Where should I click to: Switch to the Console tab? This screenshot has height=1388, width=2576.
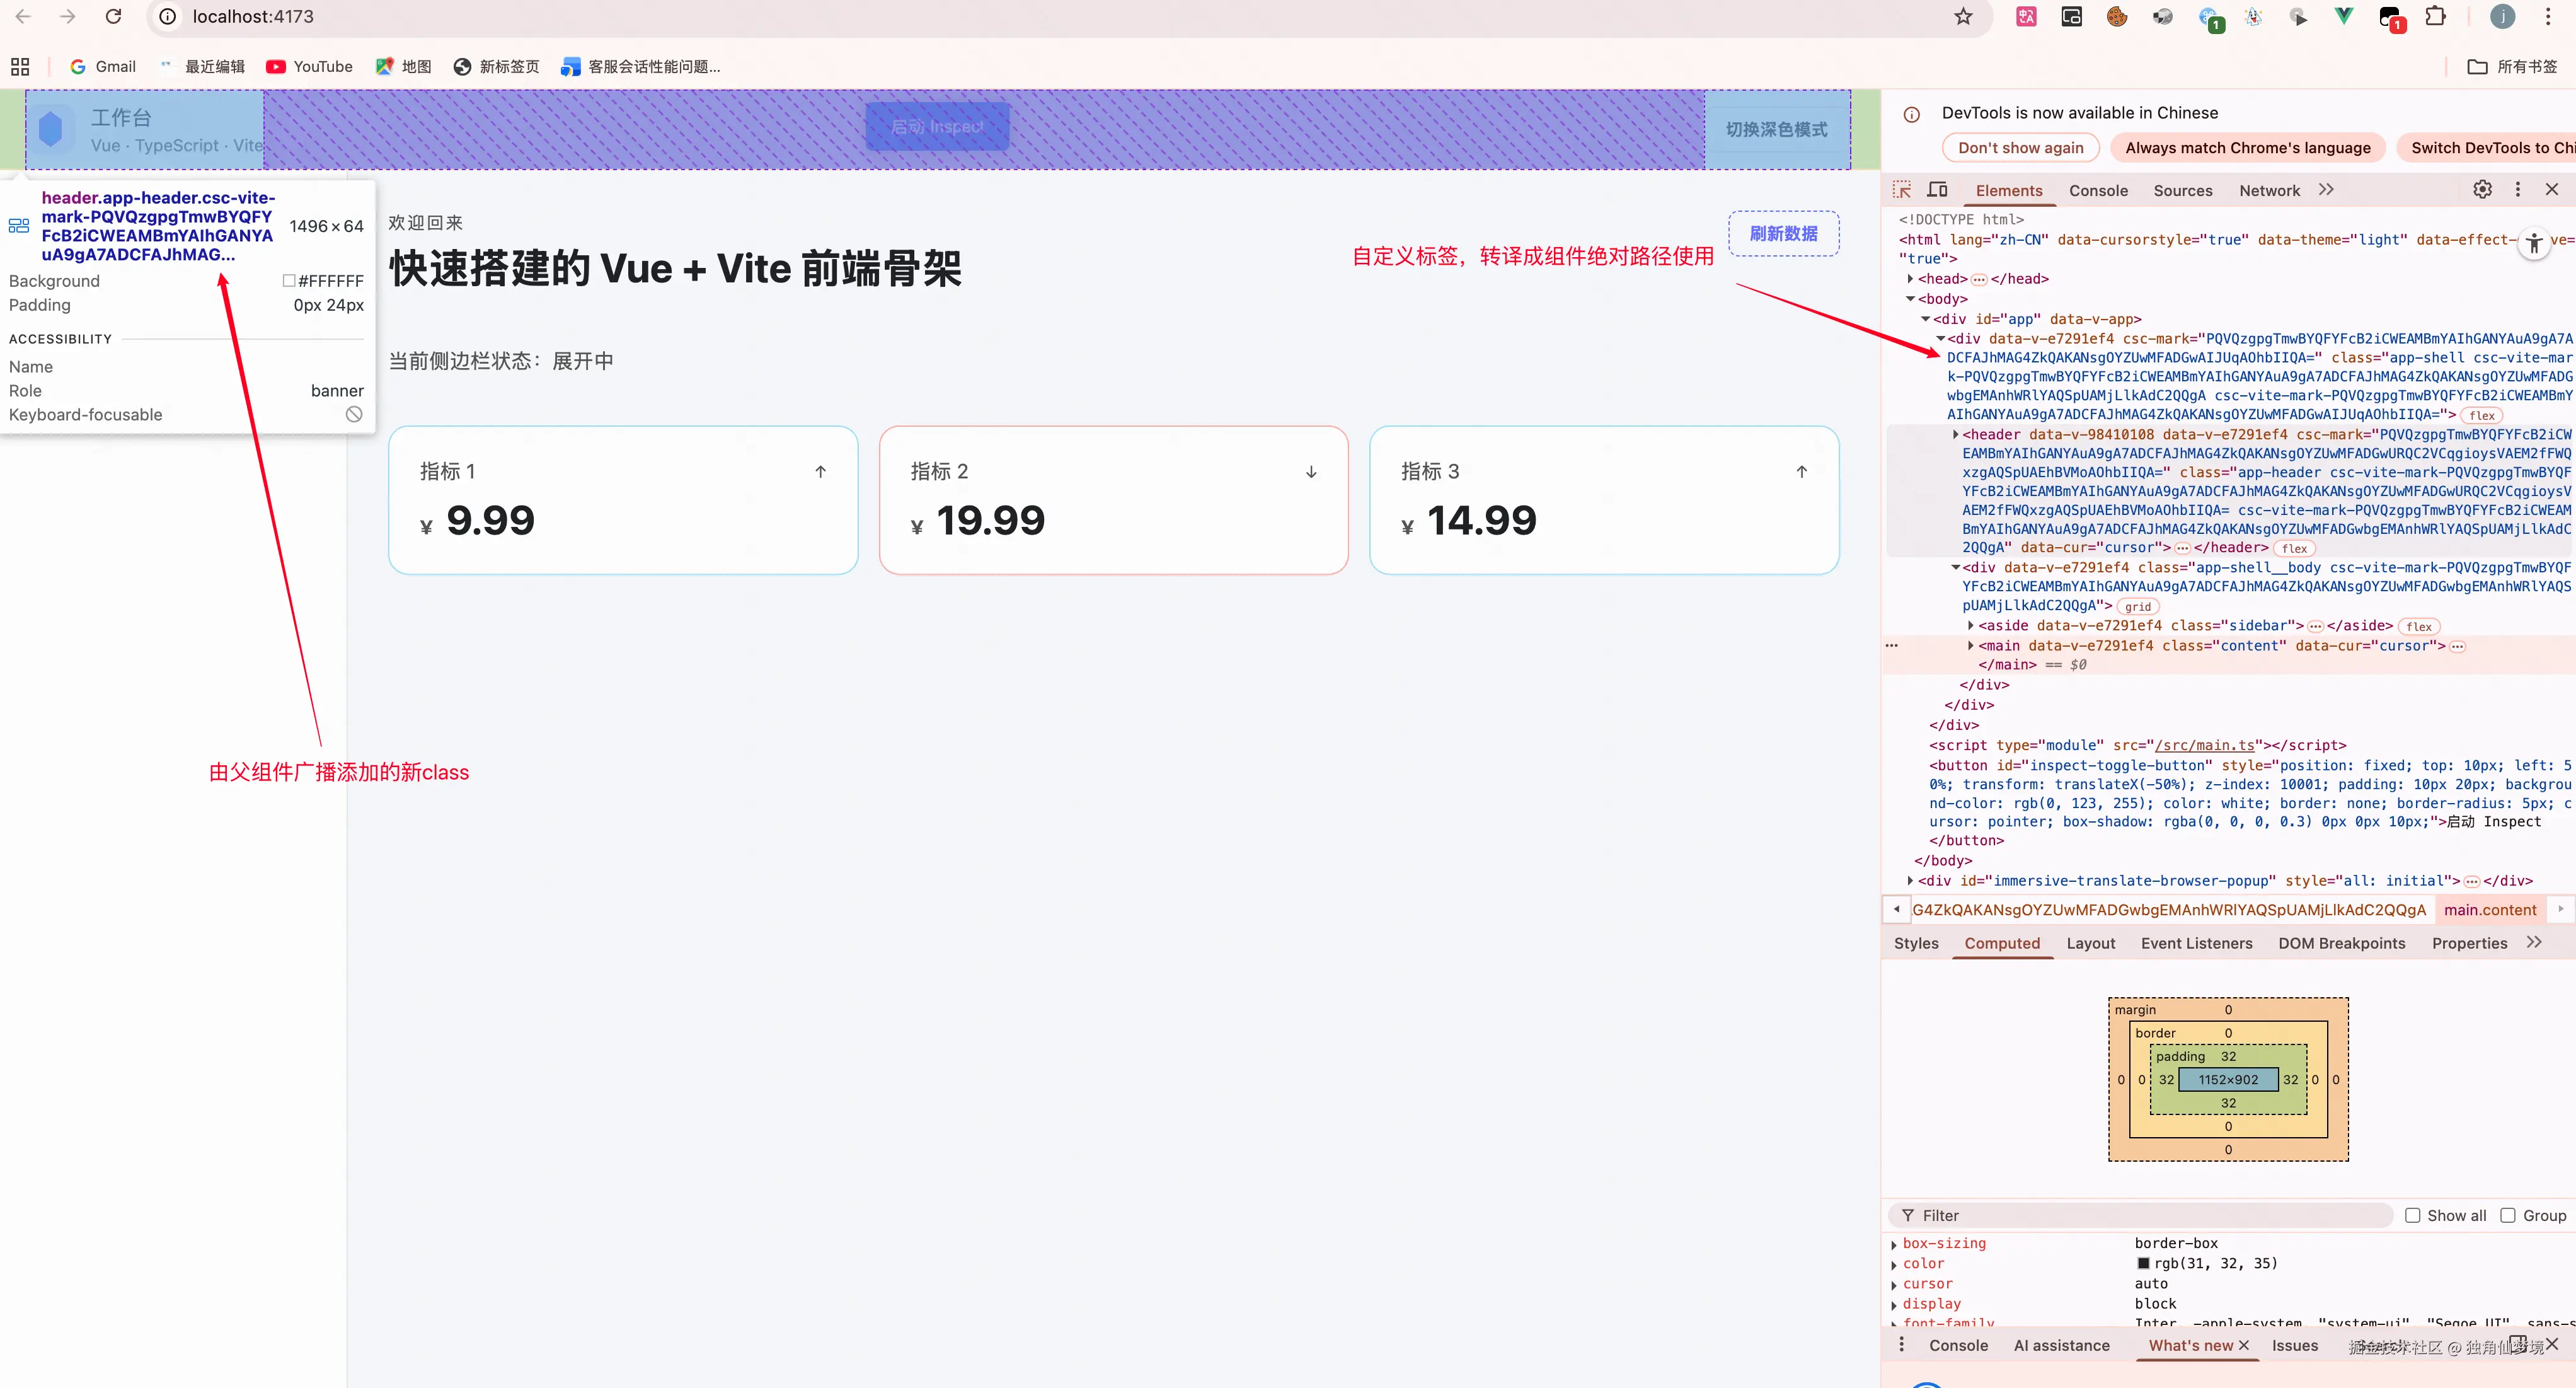pos(2098,191)
